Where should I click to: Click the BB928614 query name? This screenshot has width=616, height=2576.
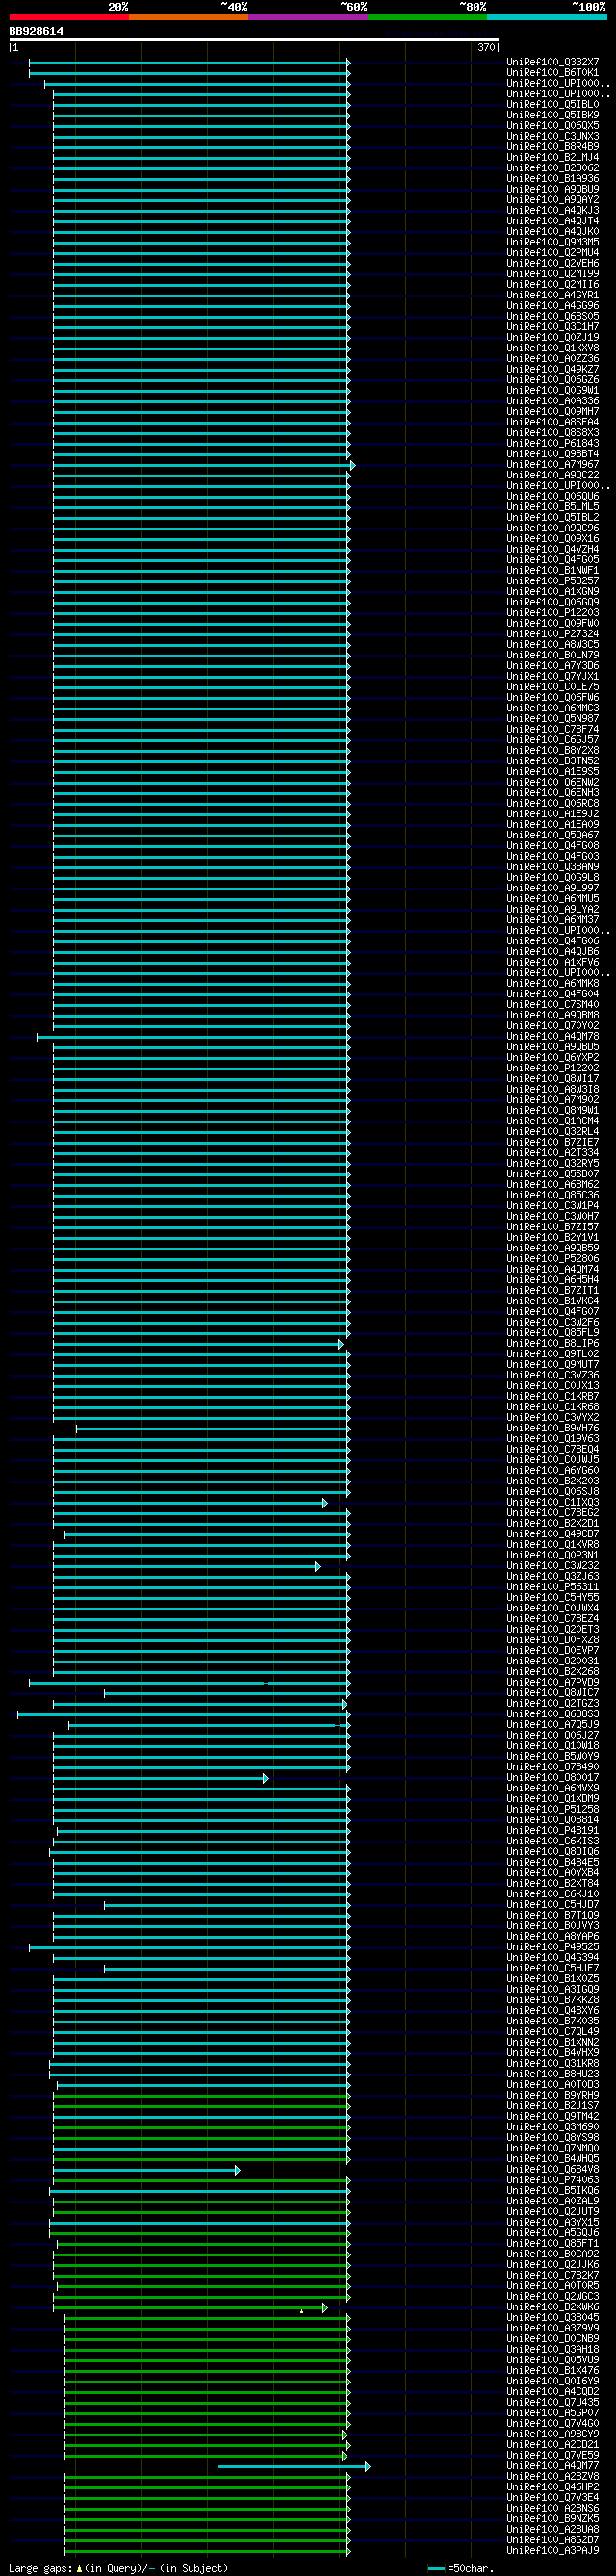point(36,31)
